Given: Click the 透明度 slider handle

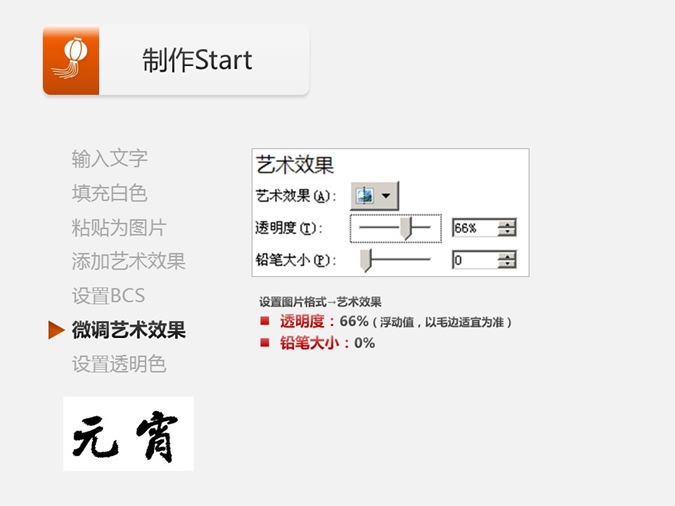Looking at the screenshot, I should coord(406,229).
